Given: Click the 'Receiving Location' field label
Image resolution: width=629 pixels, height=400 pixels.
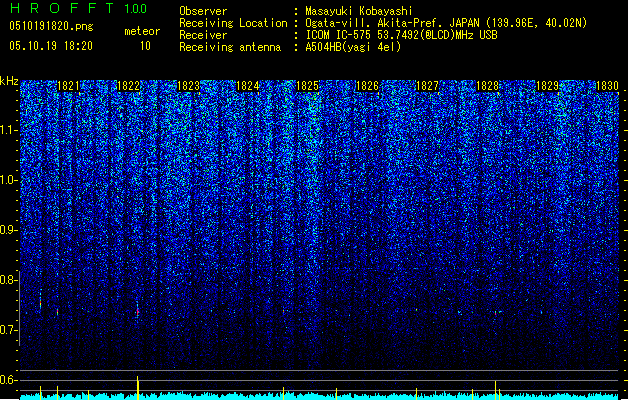Looking at the screenshot, I should [233, 23].
